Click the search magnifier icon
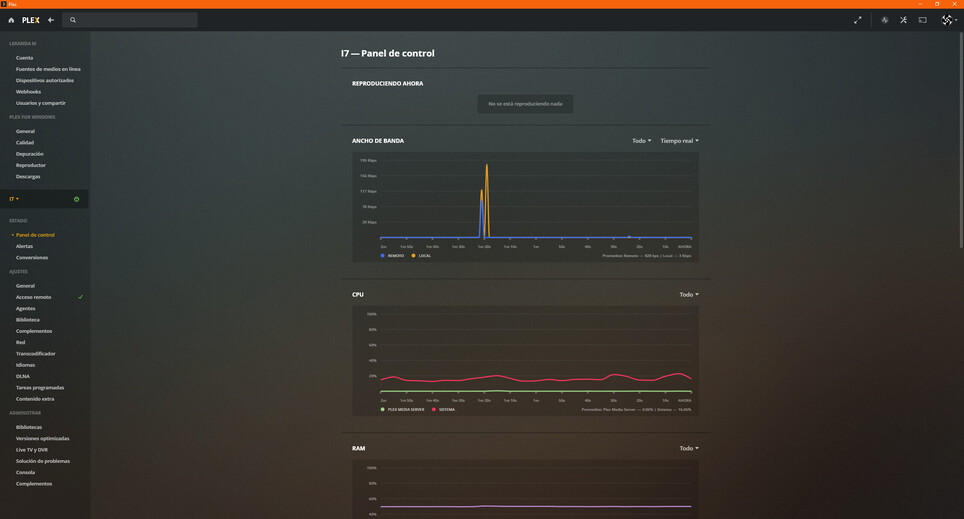This screenshot has width=964, height=519. coord(73,20)
